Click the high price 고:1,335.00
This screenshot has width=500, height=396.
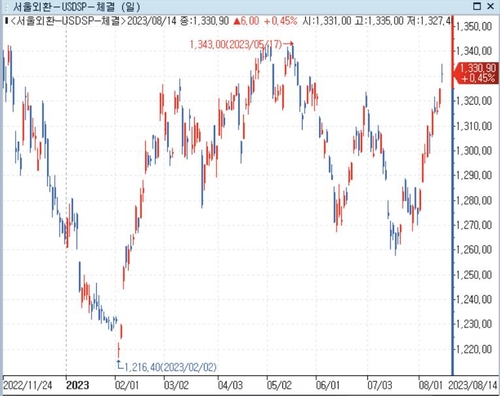click(379, 21)
